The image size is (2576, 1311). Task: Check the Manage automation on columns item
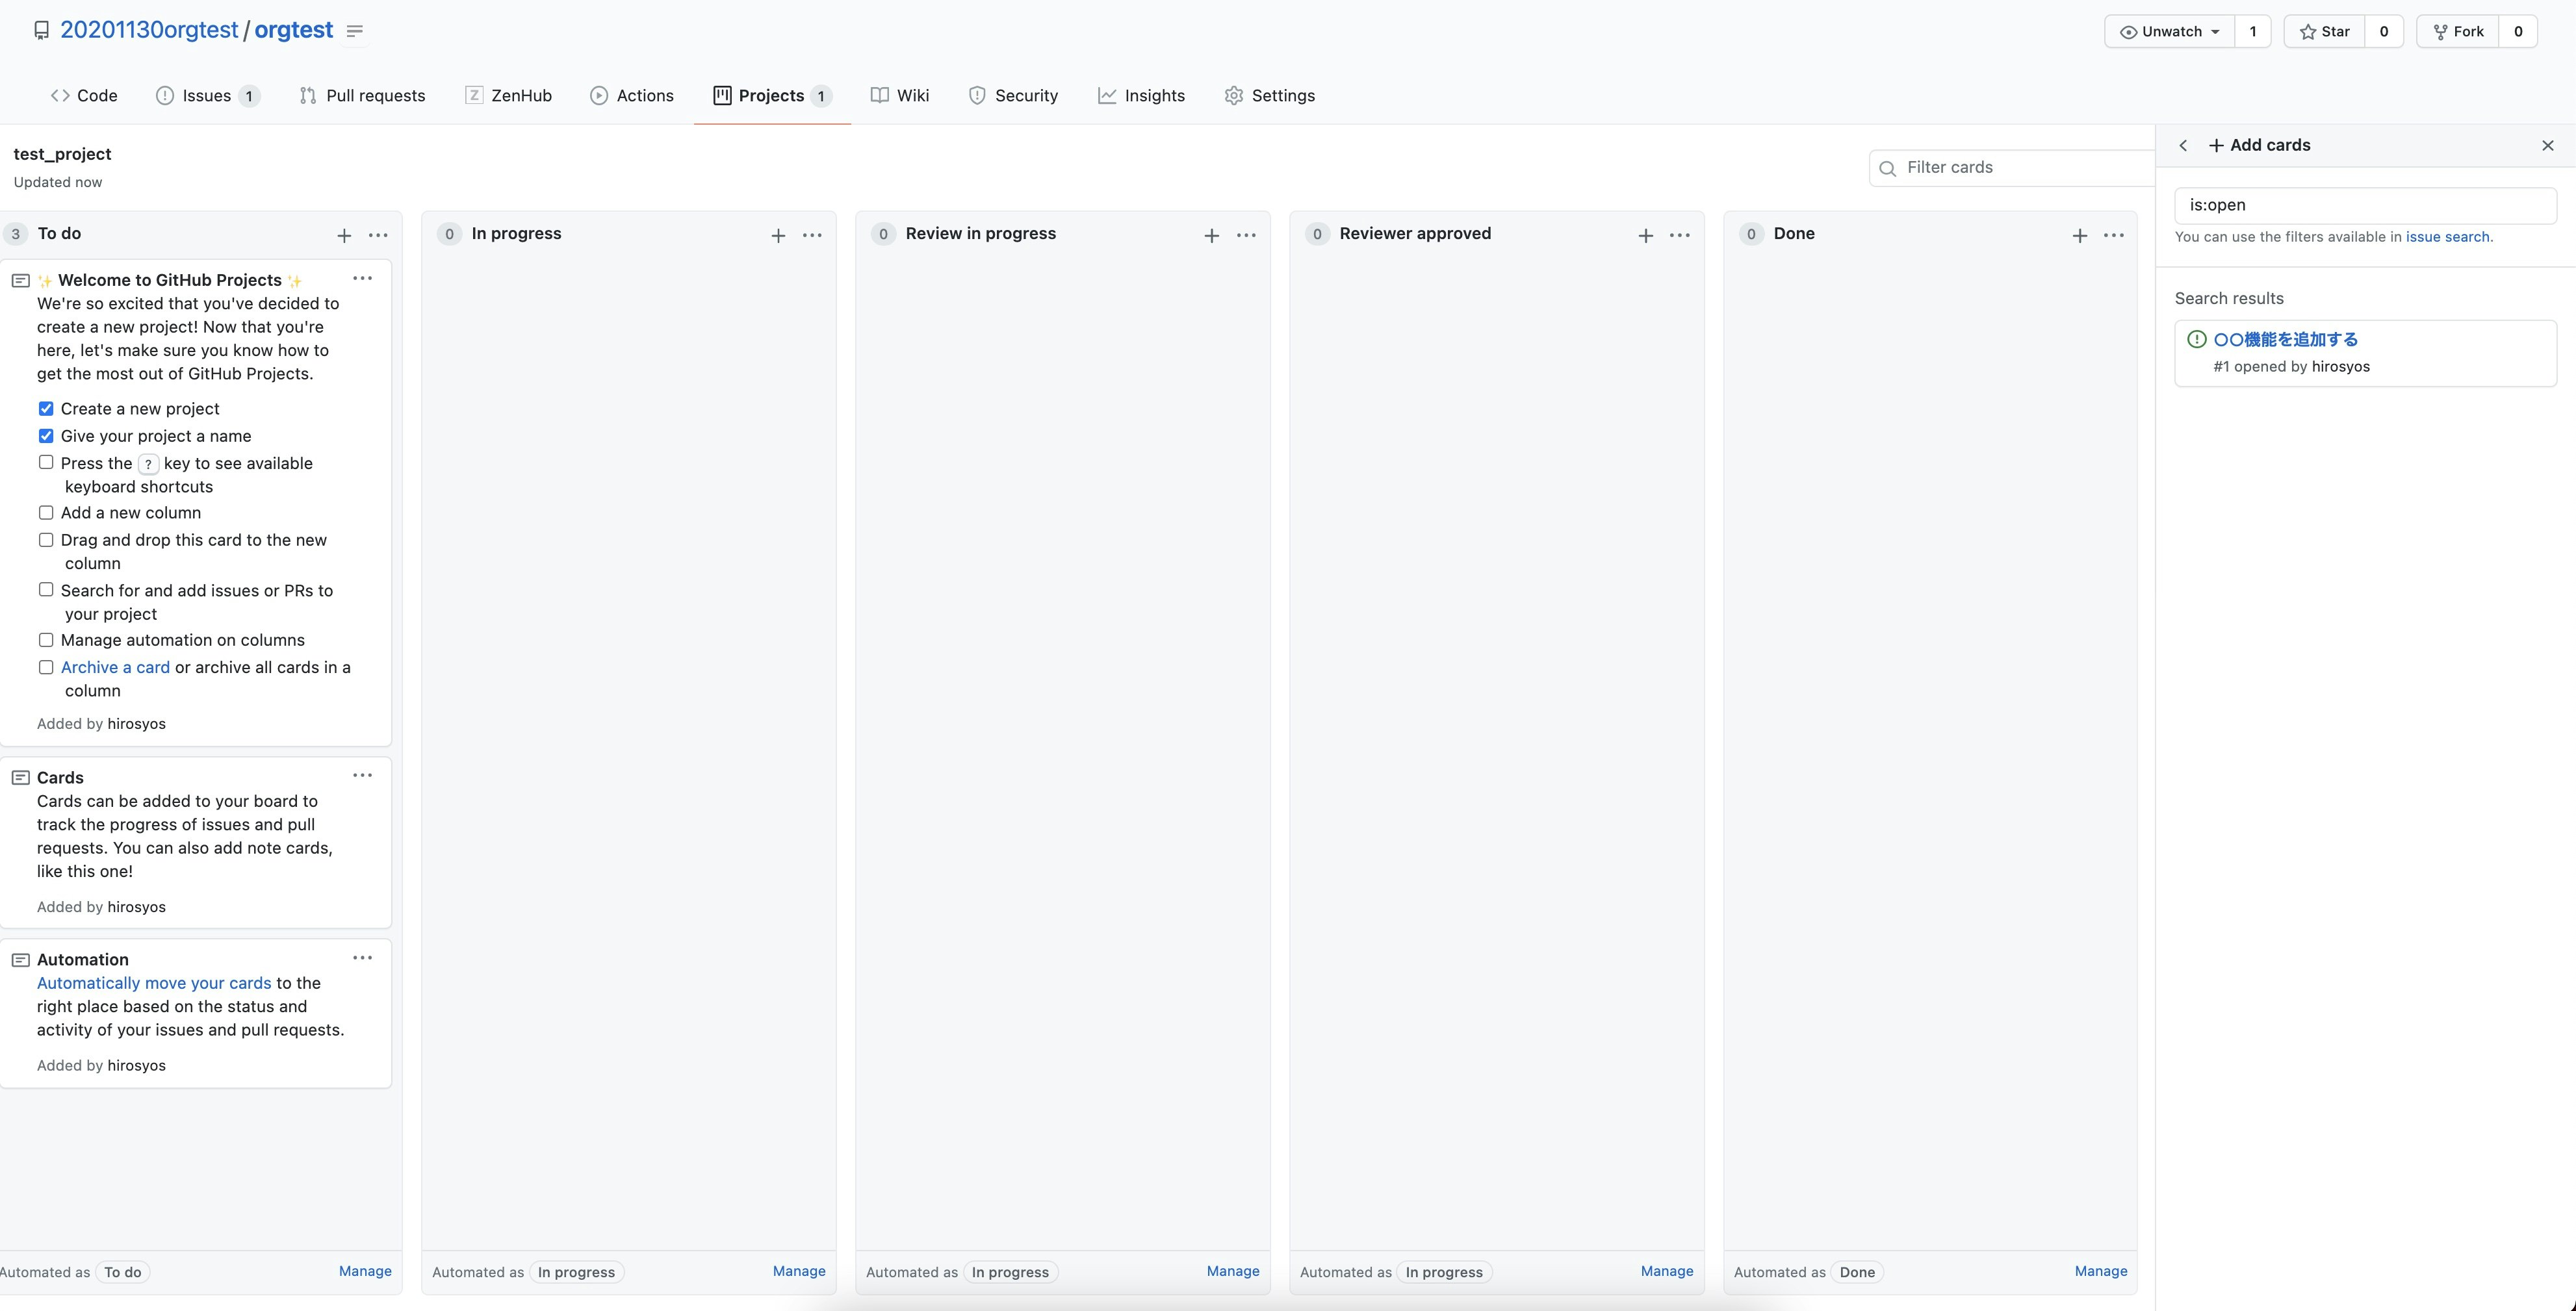[x=46, y=639]
